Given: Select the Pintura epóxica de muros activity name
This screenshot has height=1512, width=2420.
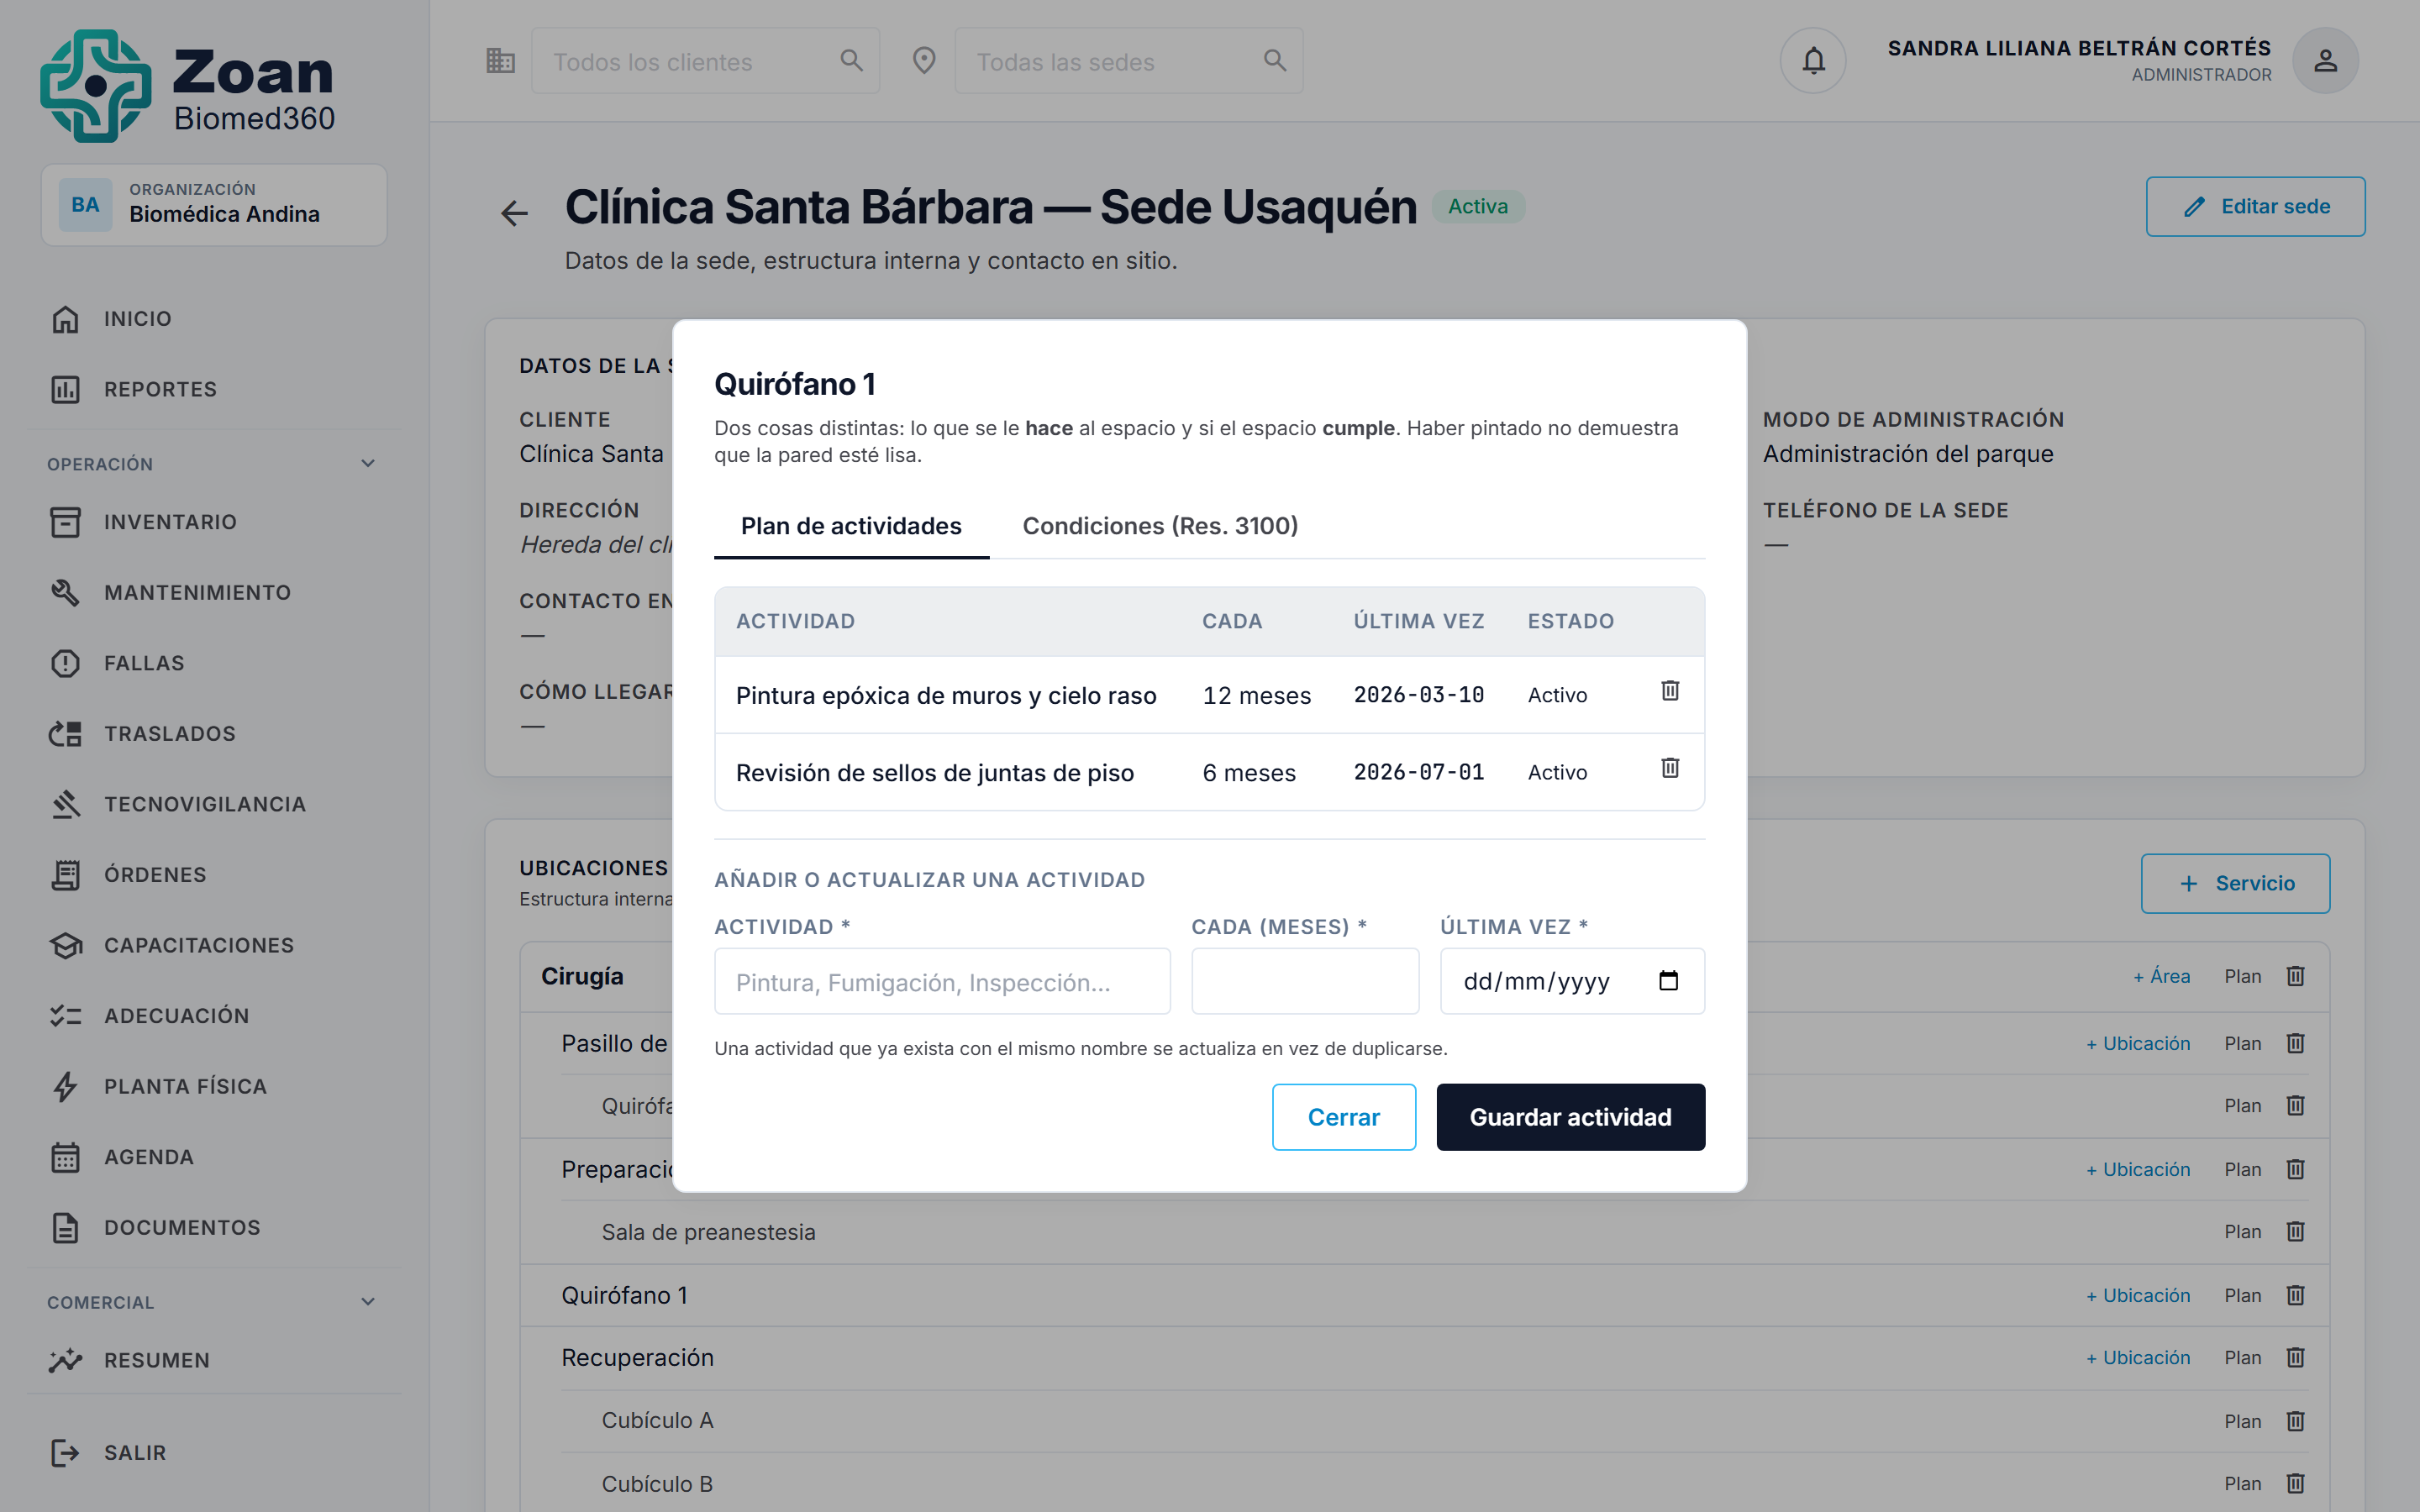Looking at the screenshot, I should coord(946,696).
